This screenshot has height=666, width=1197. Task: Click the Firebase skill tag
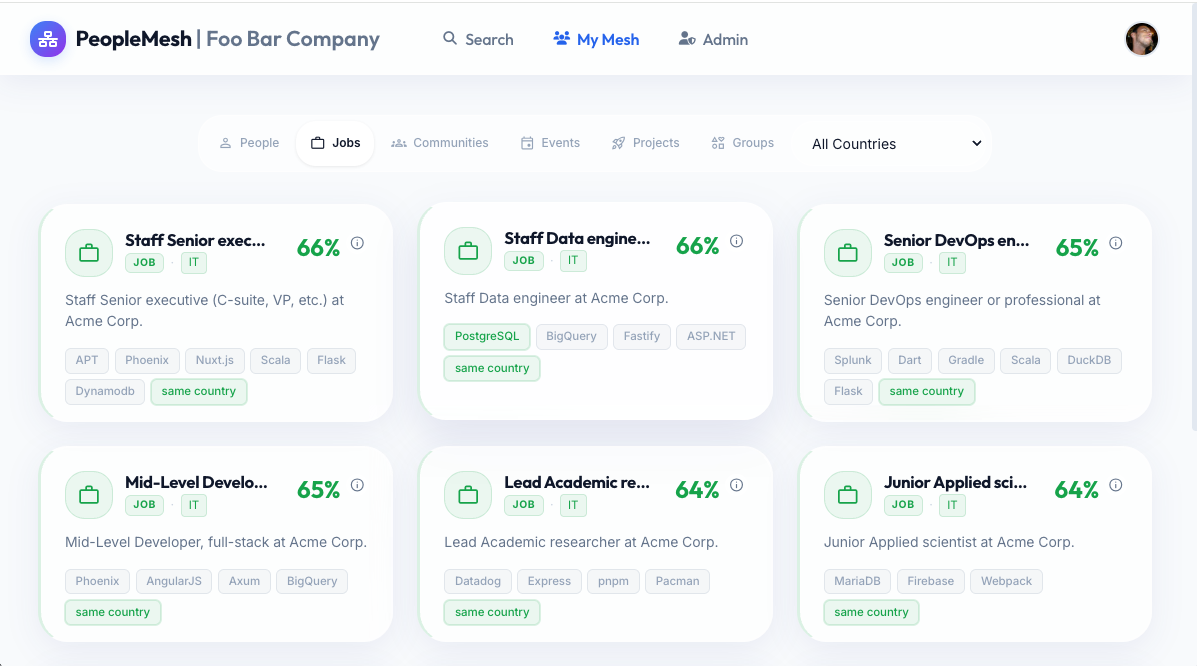point(931,581)
